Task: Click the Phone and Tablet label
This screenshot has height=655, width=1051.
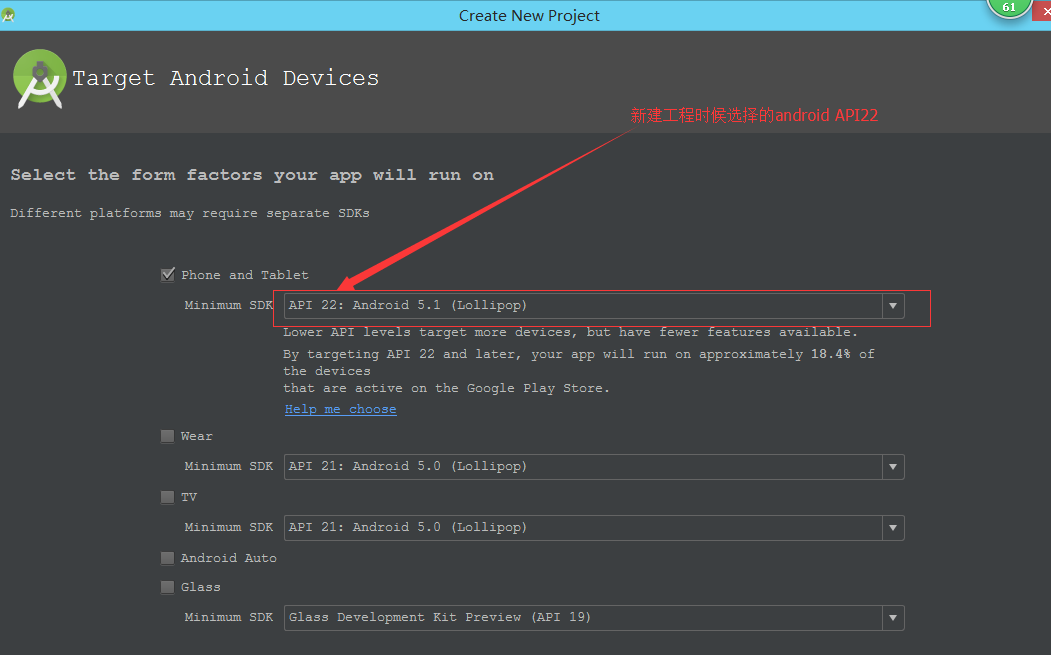Action: coord(245,275)
